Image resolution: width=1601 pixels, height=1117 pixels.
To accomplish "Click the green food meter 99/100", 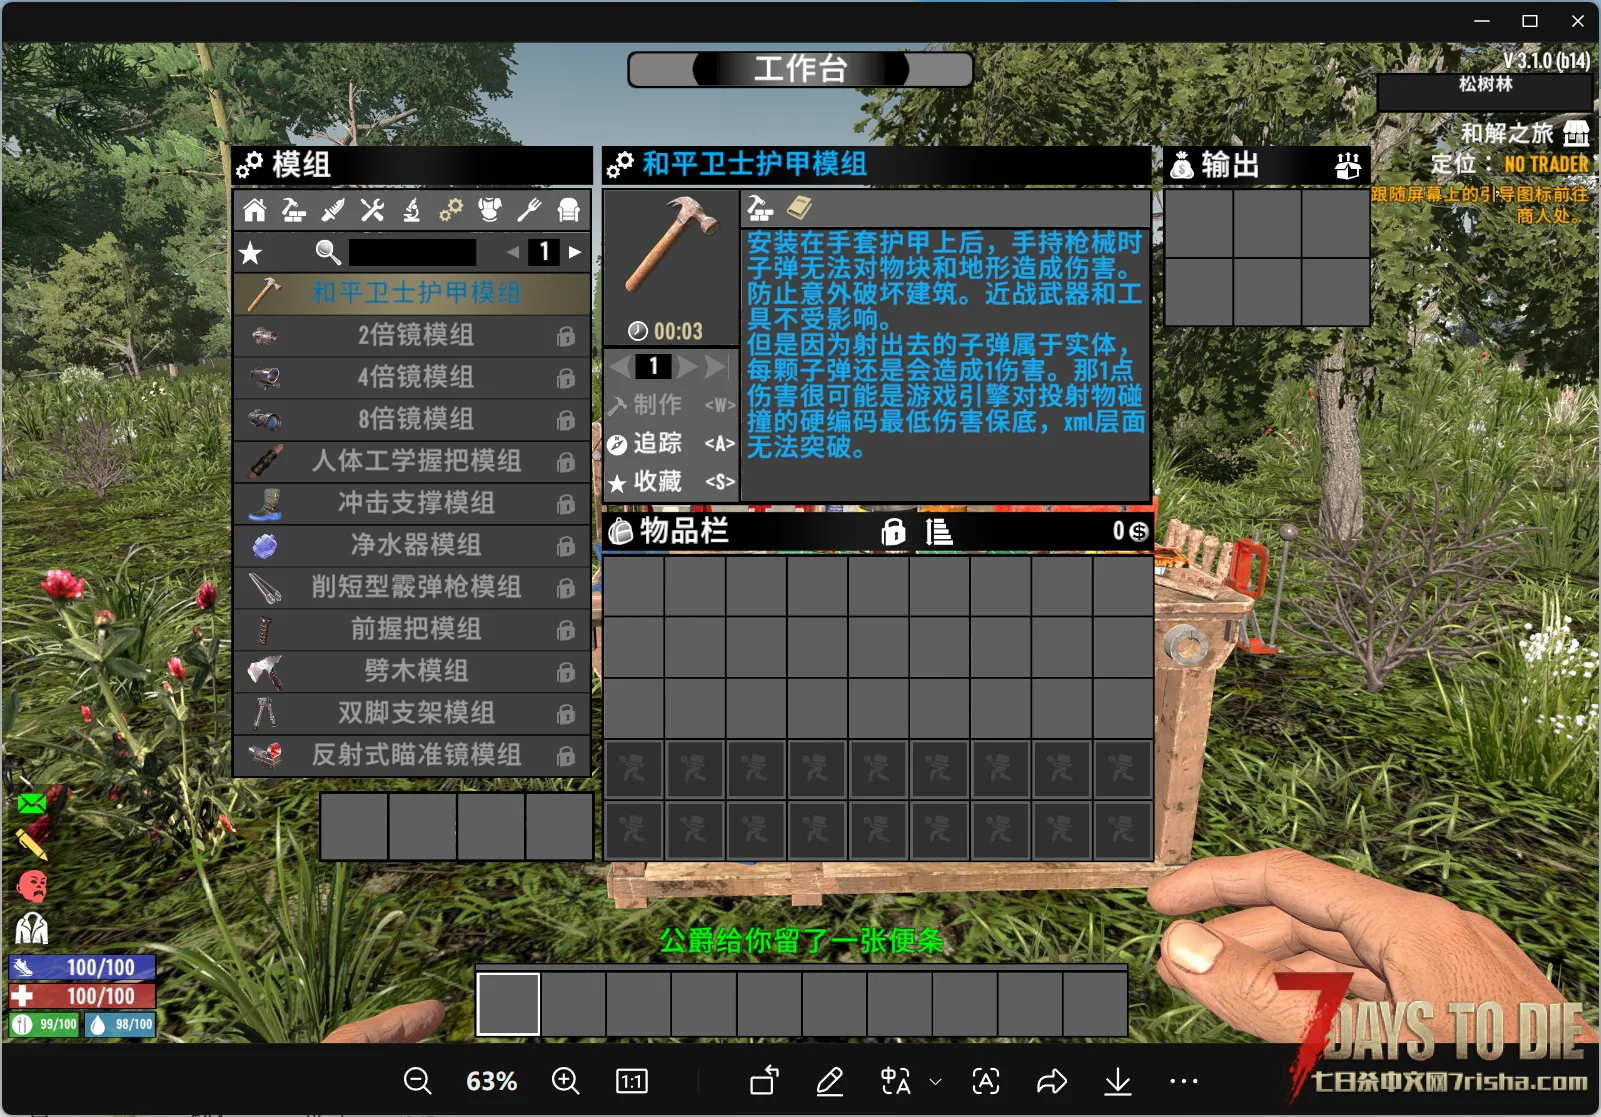I will click(x=45, y=1025).
